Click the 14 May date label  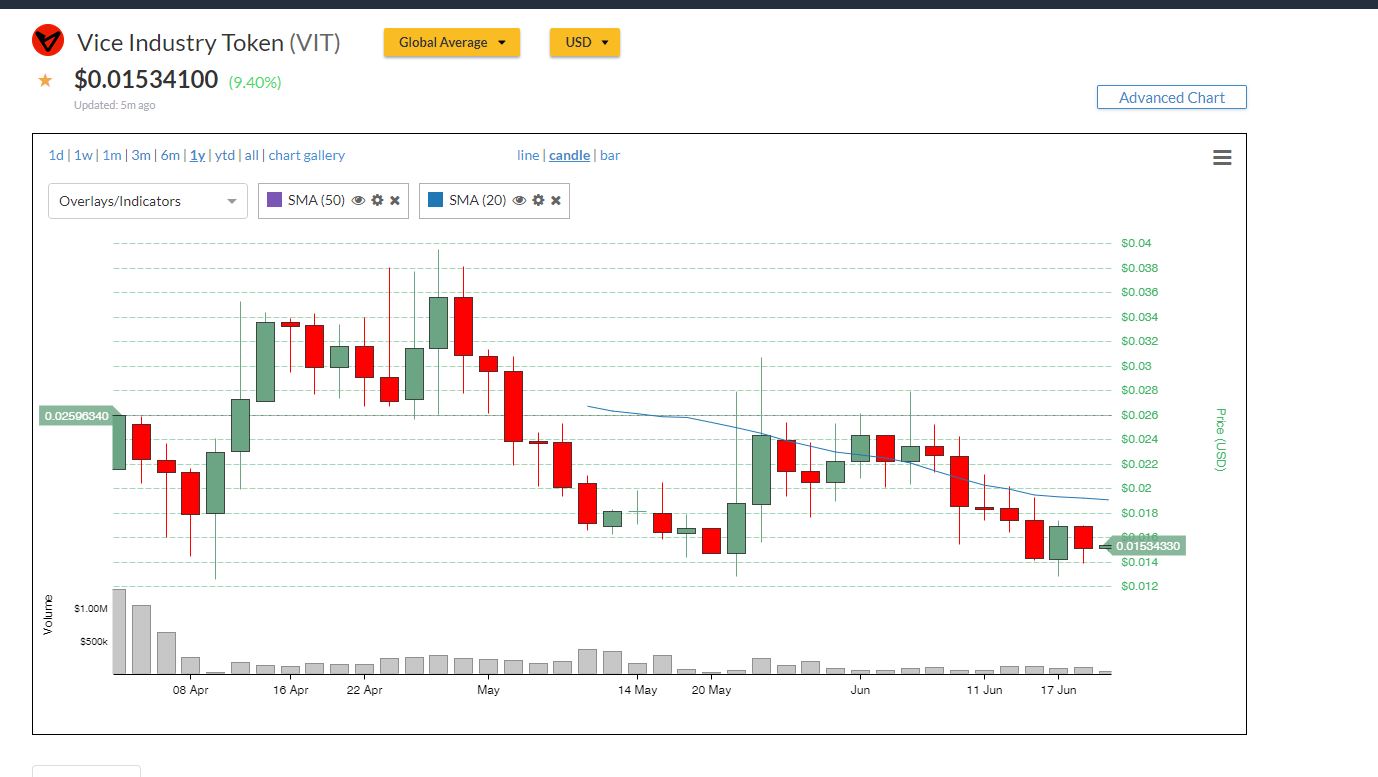pyautogui.click(x=637, y=690)
